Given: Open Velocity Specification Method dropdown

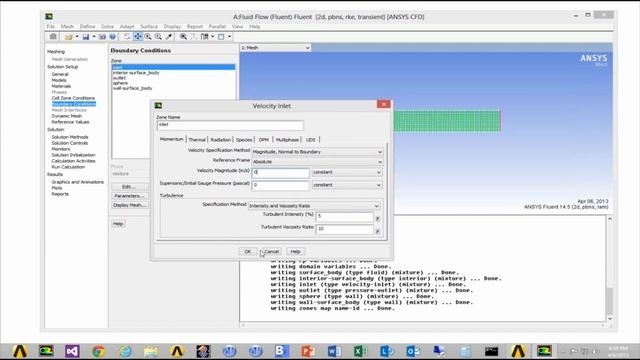Looking at the screenshot, I should [x=318, y=152].
